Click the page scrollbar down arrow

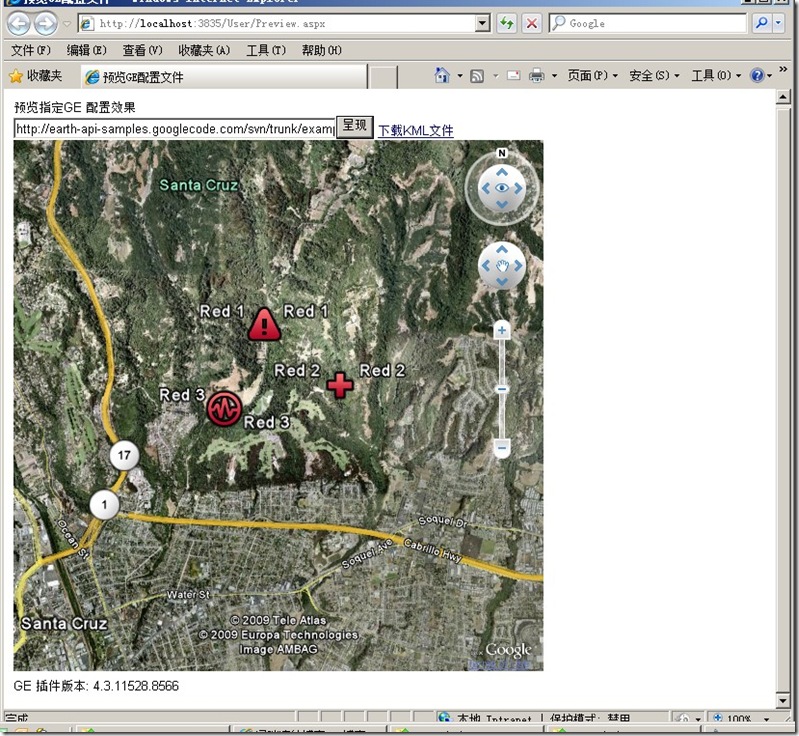click(783, 700)
